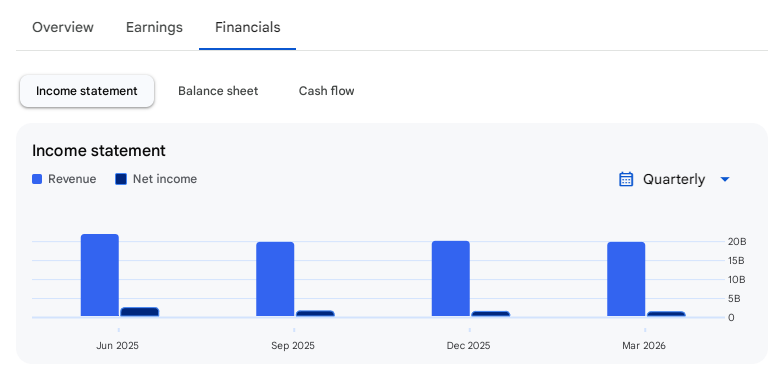The height and width of the screenshot is (380, 778).
Task: Click the Revenue legend color swatch
Action: (37, 179)
